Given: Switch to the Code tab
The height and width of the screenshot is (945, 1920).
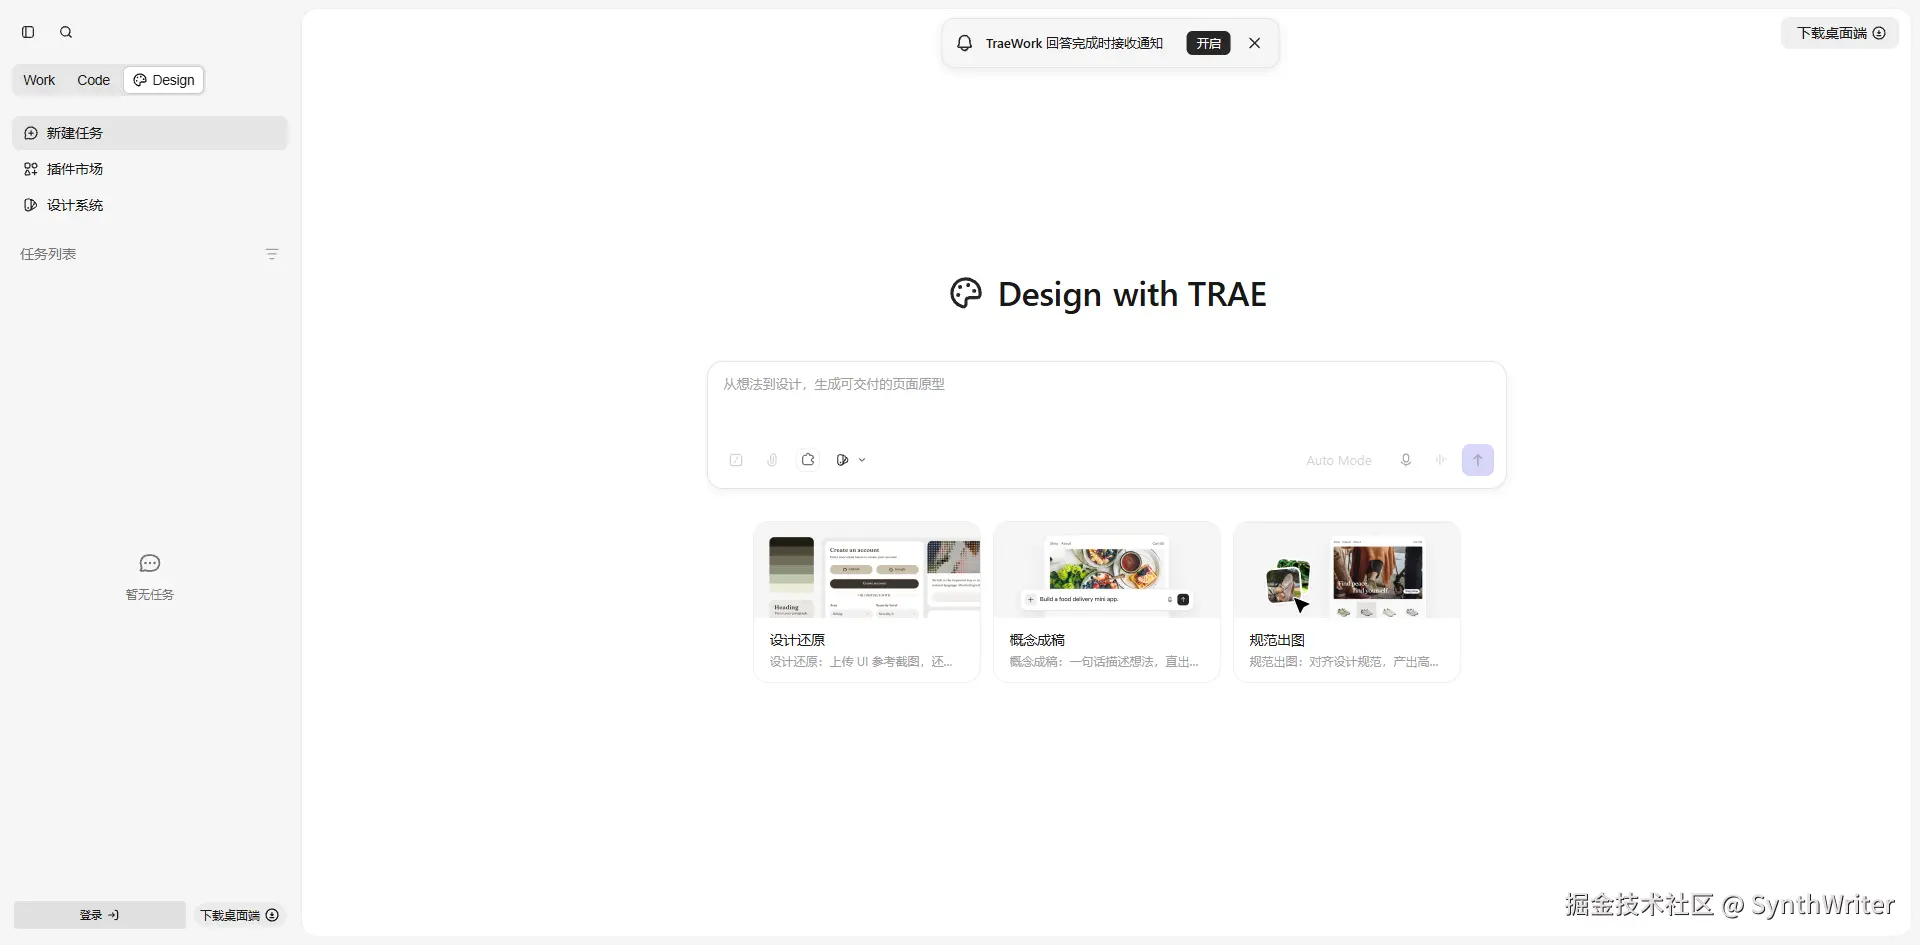Looking at the screenshot, I should (93, 80).
